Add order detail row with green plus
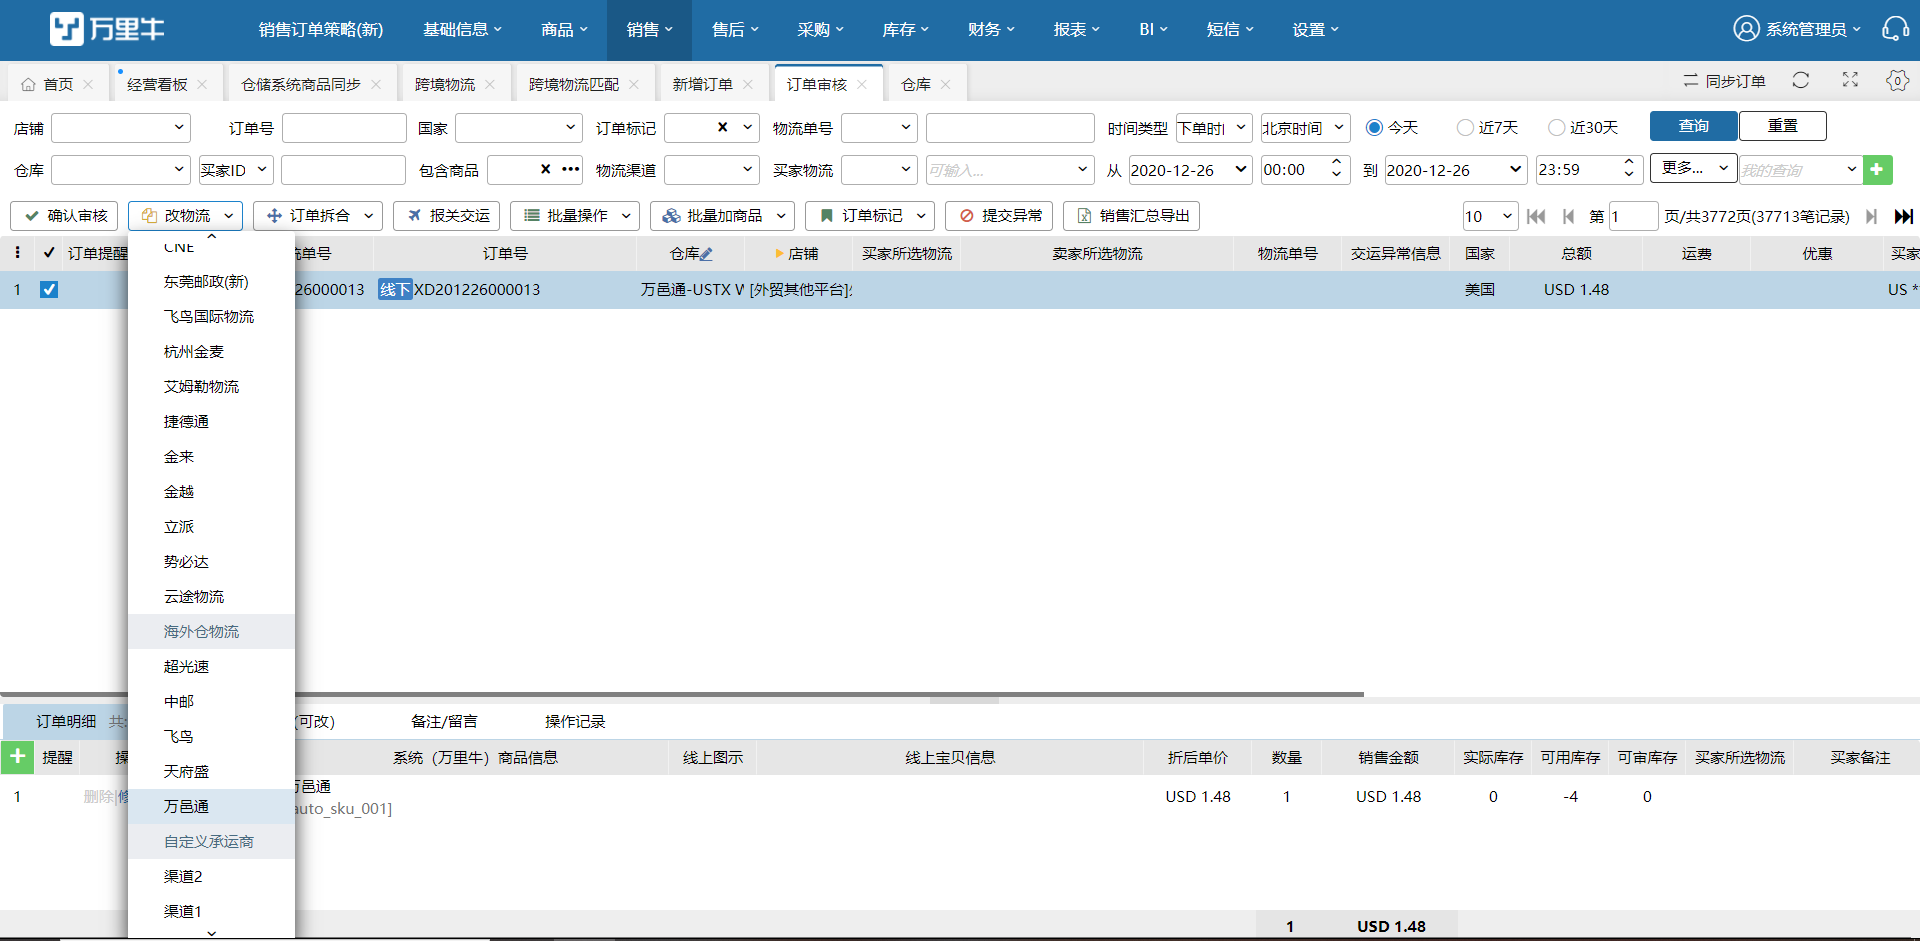This screenshot has height=941, width=1920. [18, 756]
